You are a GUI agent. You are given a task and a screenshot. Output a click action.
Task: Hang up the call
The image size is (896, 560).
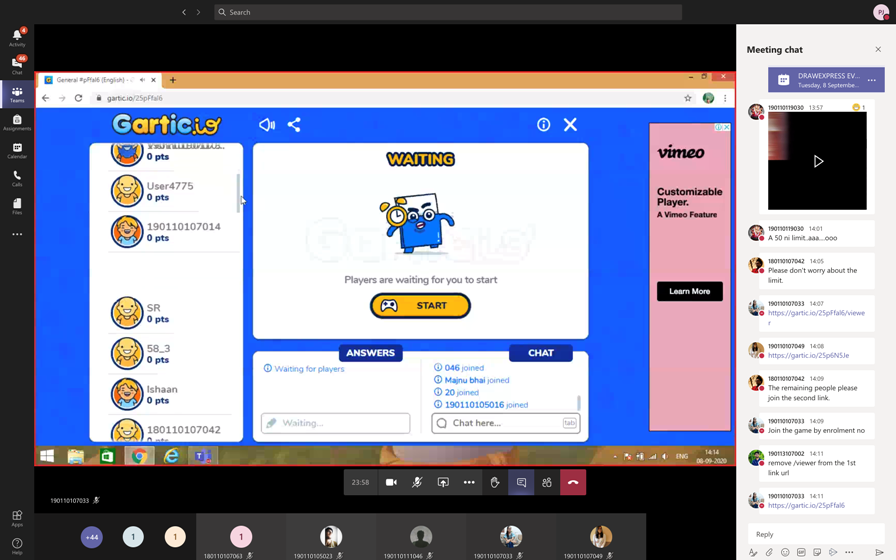tap(573, 482)
